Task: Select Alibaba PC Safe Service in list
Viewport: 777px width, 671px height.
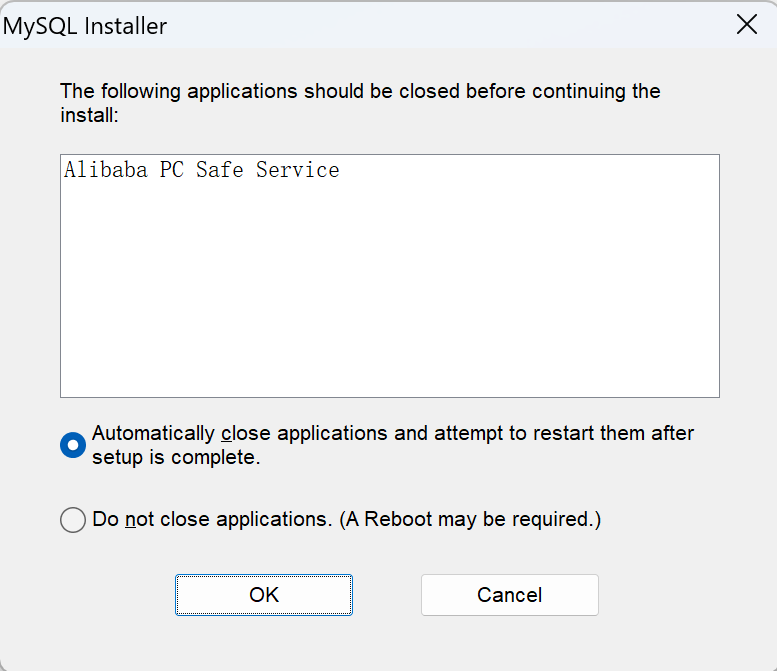Action: (x=202, y=170)
